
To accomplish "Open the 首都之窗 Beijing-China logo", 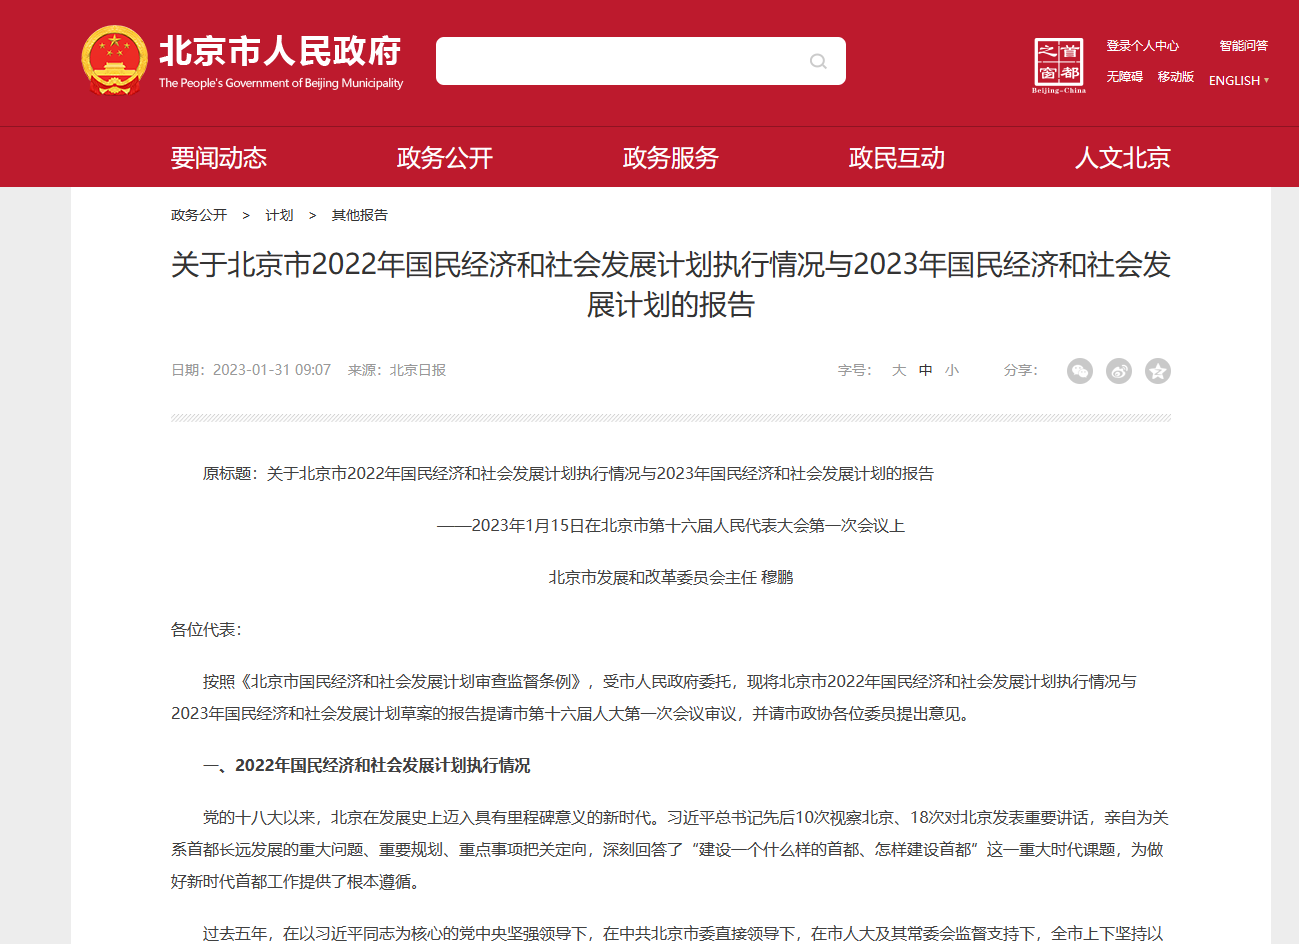I will pos(1058,64).
